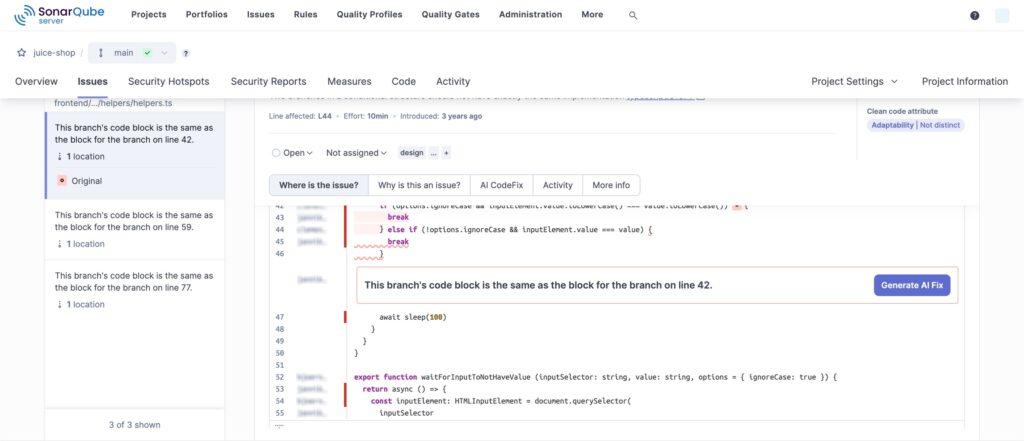
Task: Expand the Project Settings menu
Action: pyautogui.click(x=854, y=82)
